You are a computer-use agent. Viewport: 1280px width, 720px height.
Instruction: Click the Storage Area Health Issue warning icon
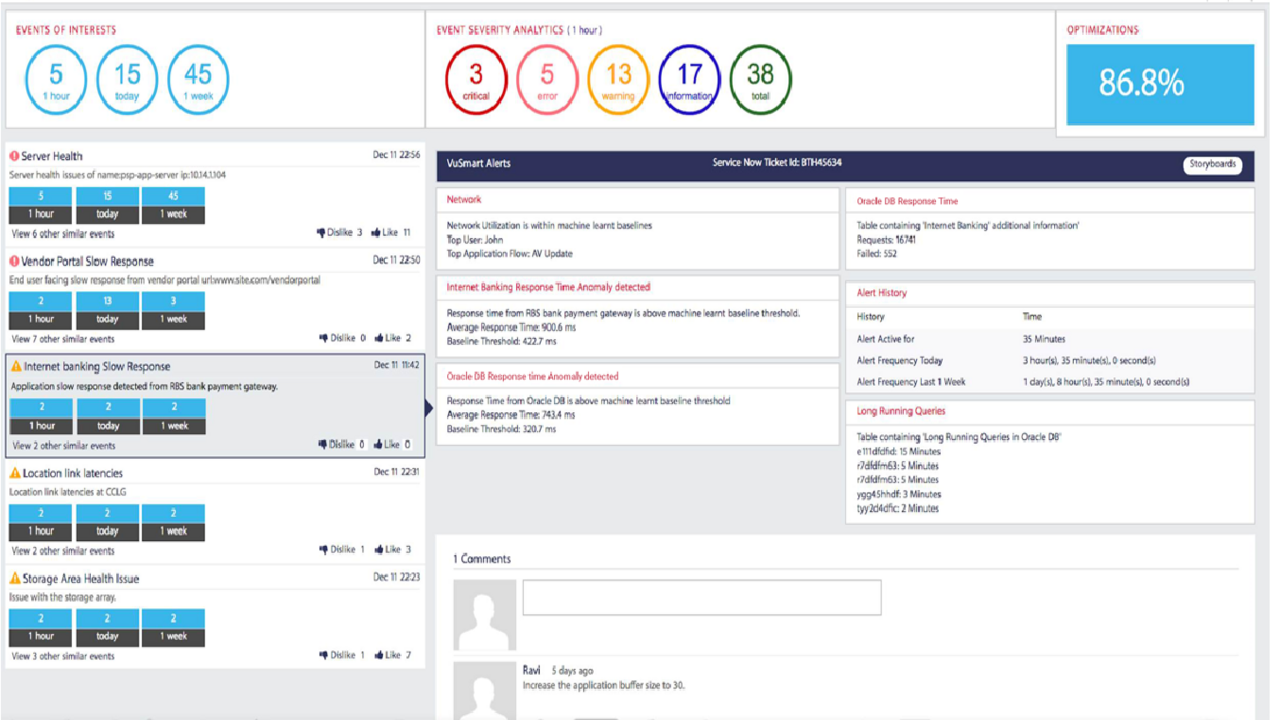click(15, 579)
